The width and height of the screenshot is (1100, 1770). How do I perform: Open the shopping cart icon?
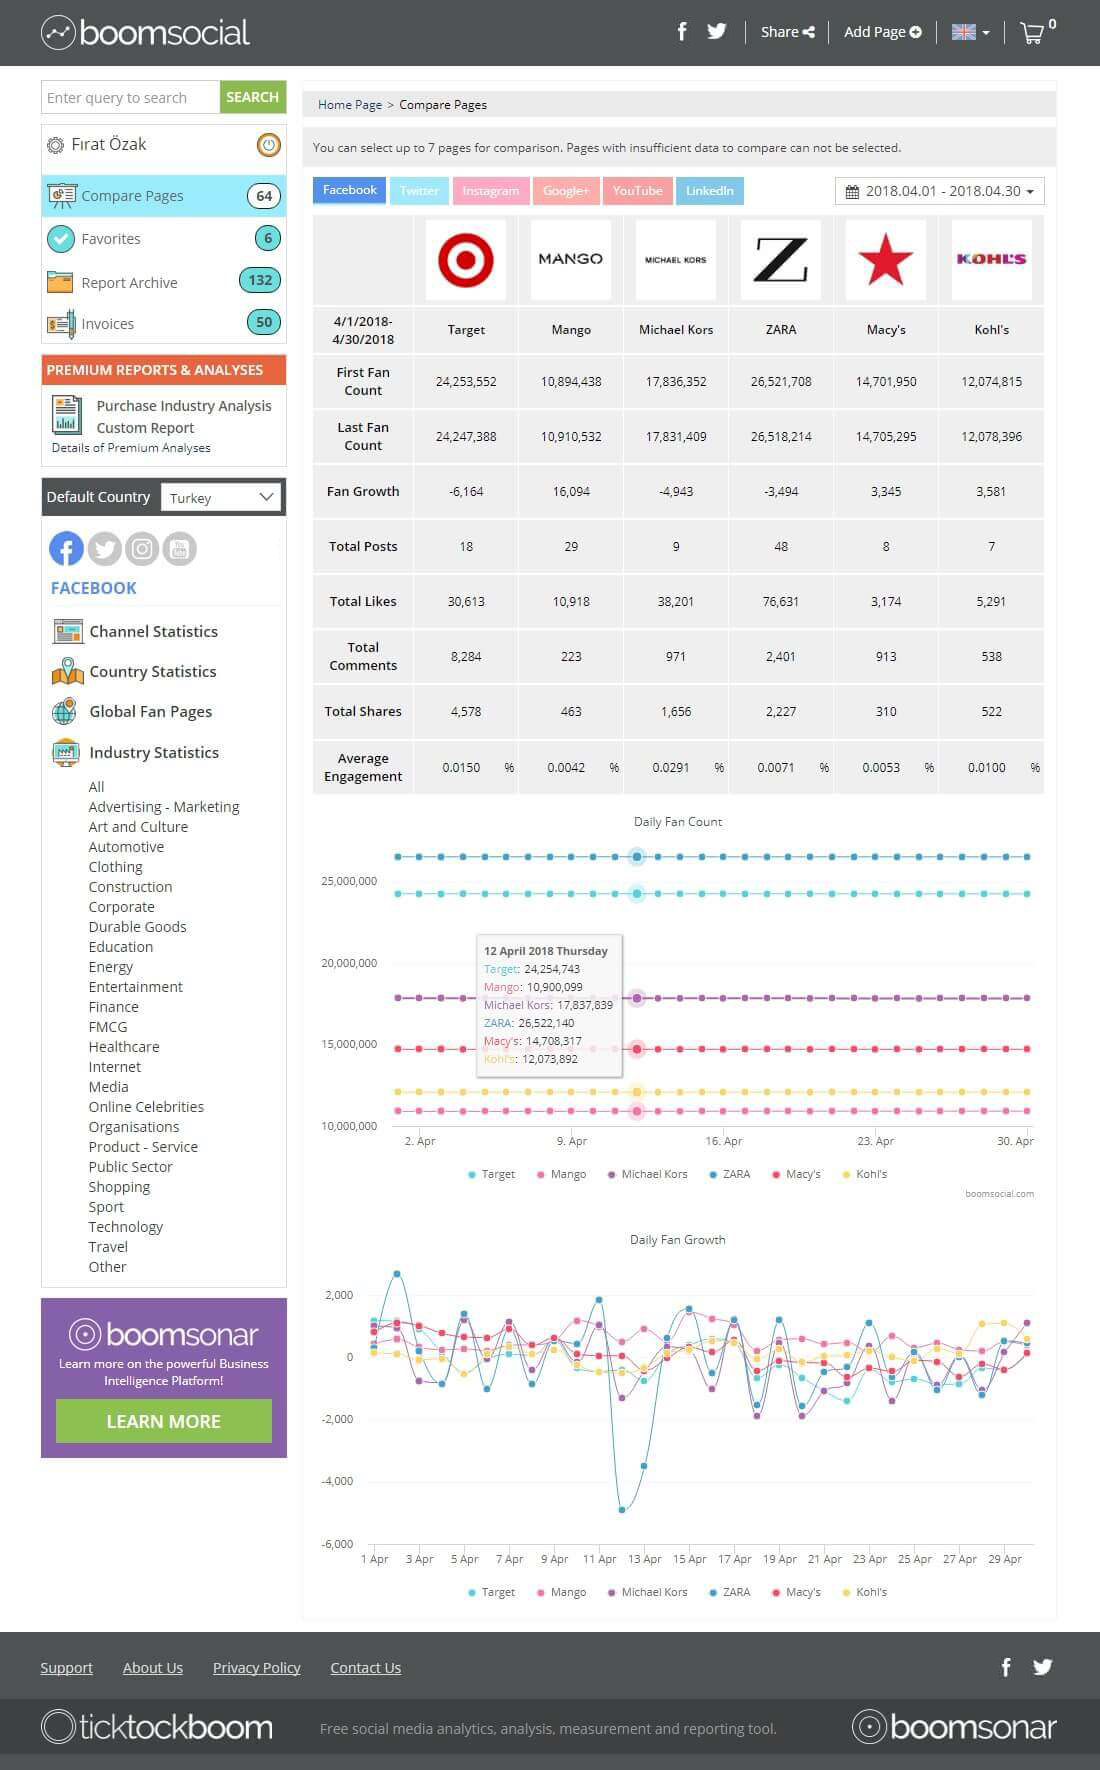pos(1031,33)
